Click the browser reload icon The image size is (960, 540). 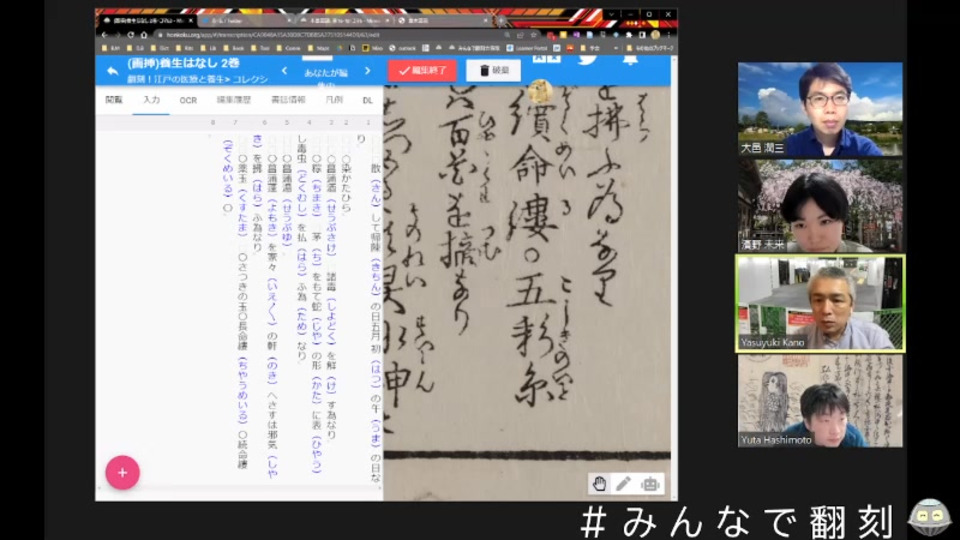130,35
